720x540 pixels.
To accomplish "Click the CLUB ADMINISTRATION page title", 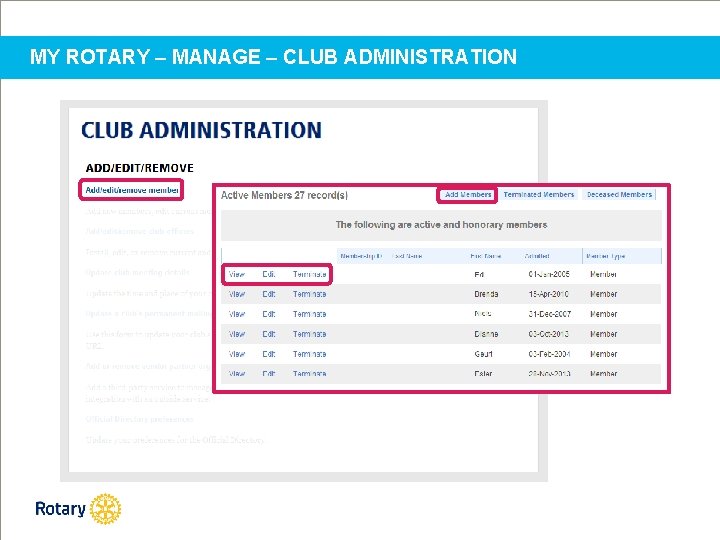I will click(201, 130).
